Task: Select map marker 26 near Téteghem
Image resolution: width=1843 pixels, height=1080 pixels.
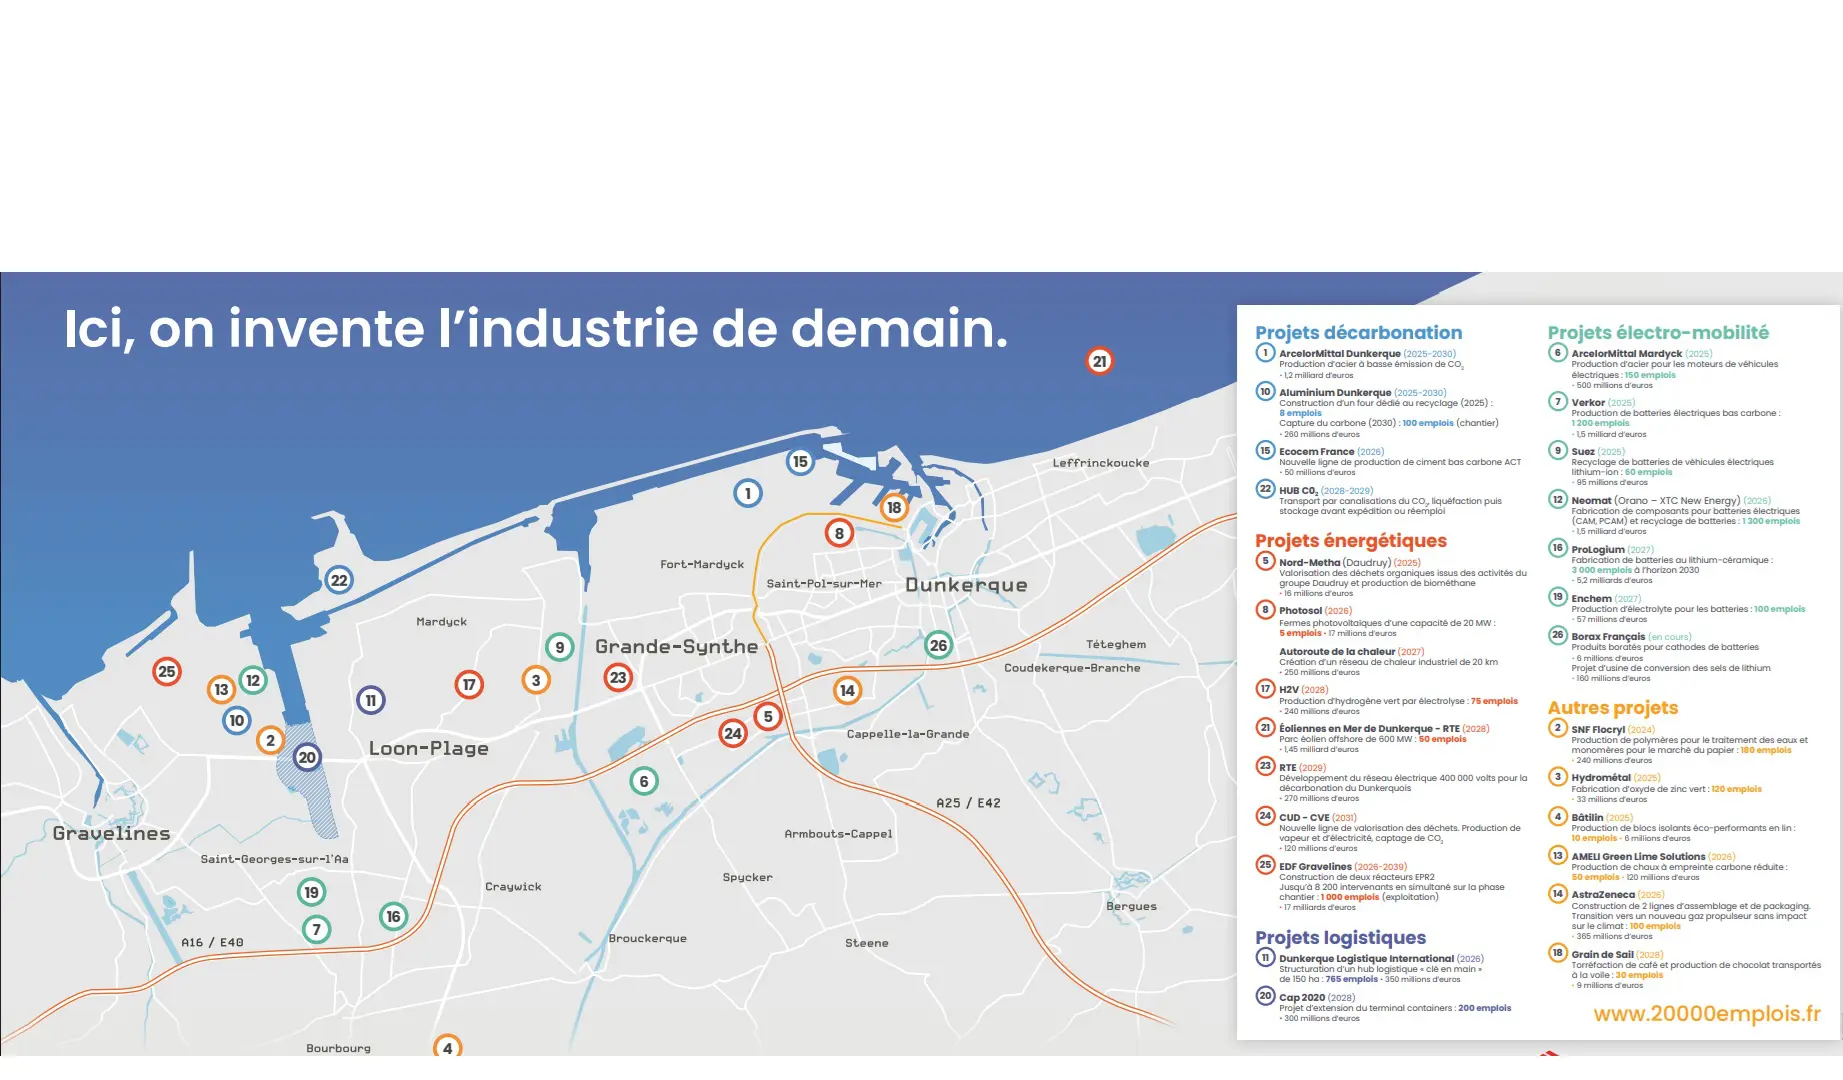Action: tap(938, 645)
